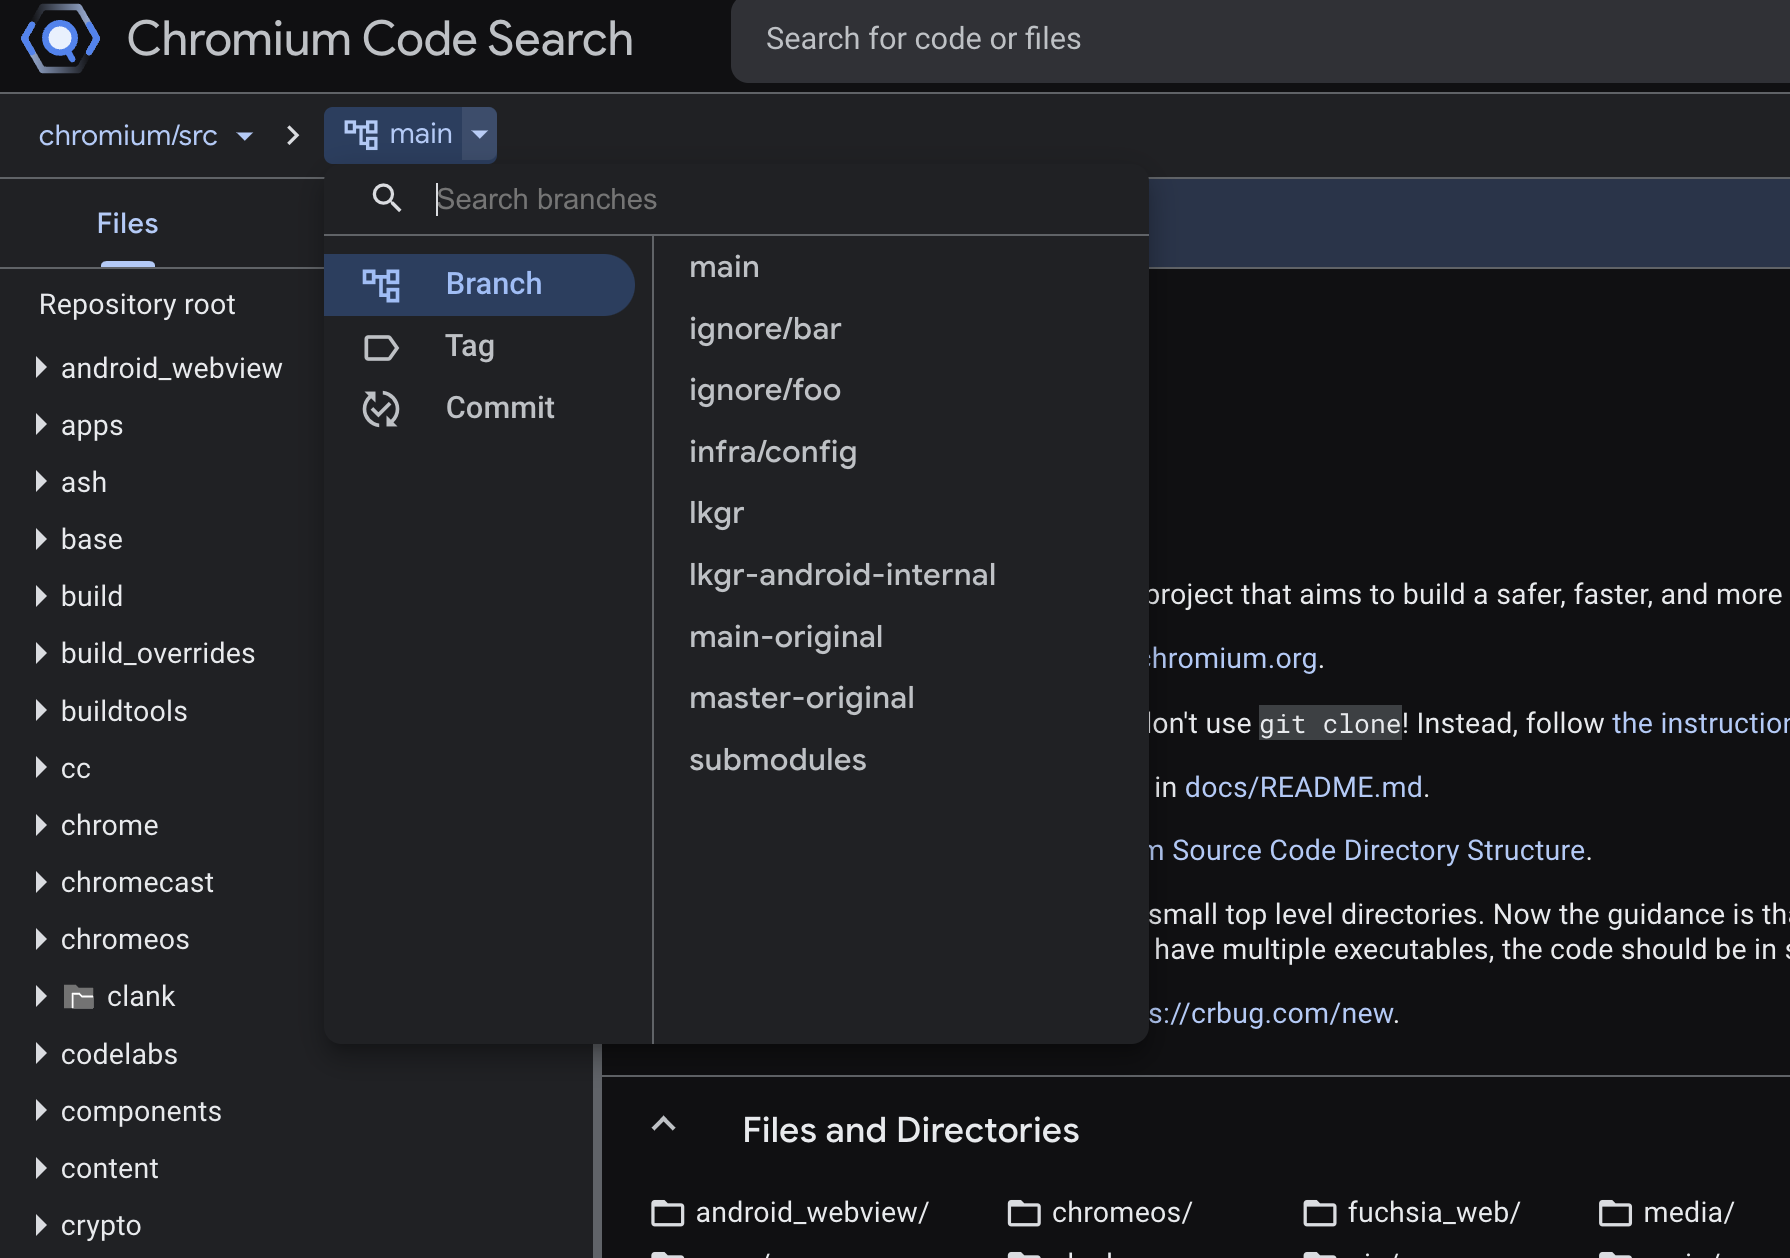This screenshot has width=1790, height=1258.
Task: Toggle the main branch dropdown arrow
Action: 480,134
